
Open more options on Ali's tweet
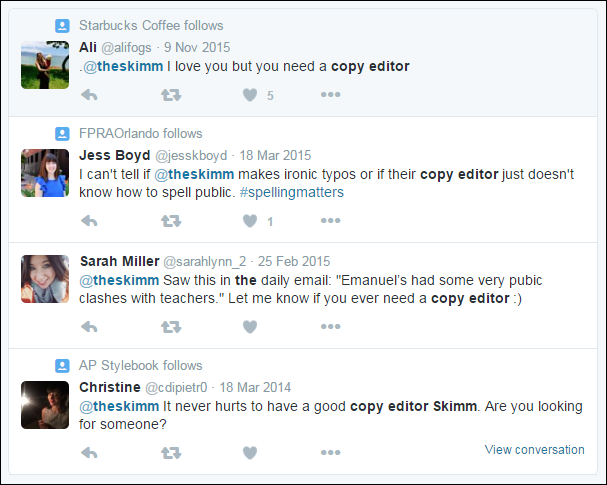click(x=331, y=95)
